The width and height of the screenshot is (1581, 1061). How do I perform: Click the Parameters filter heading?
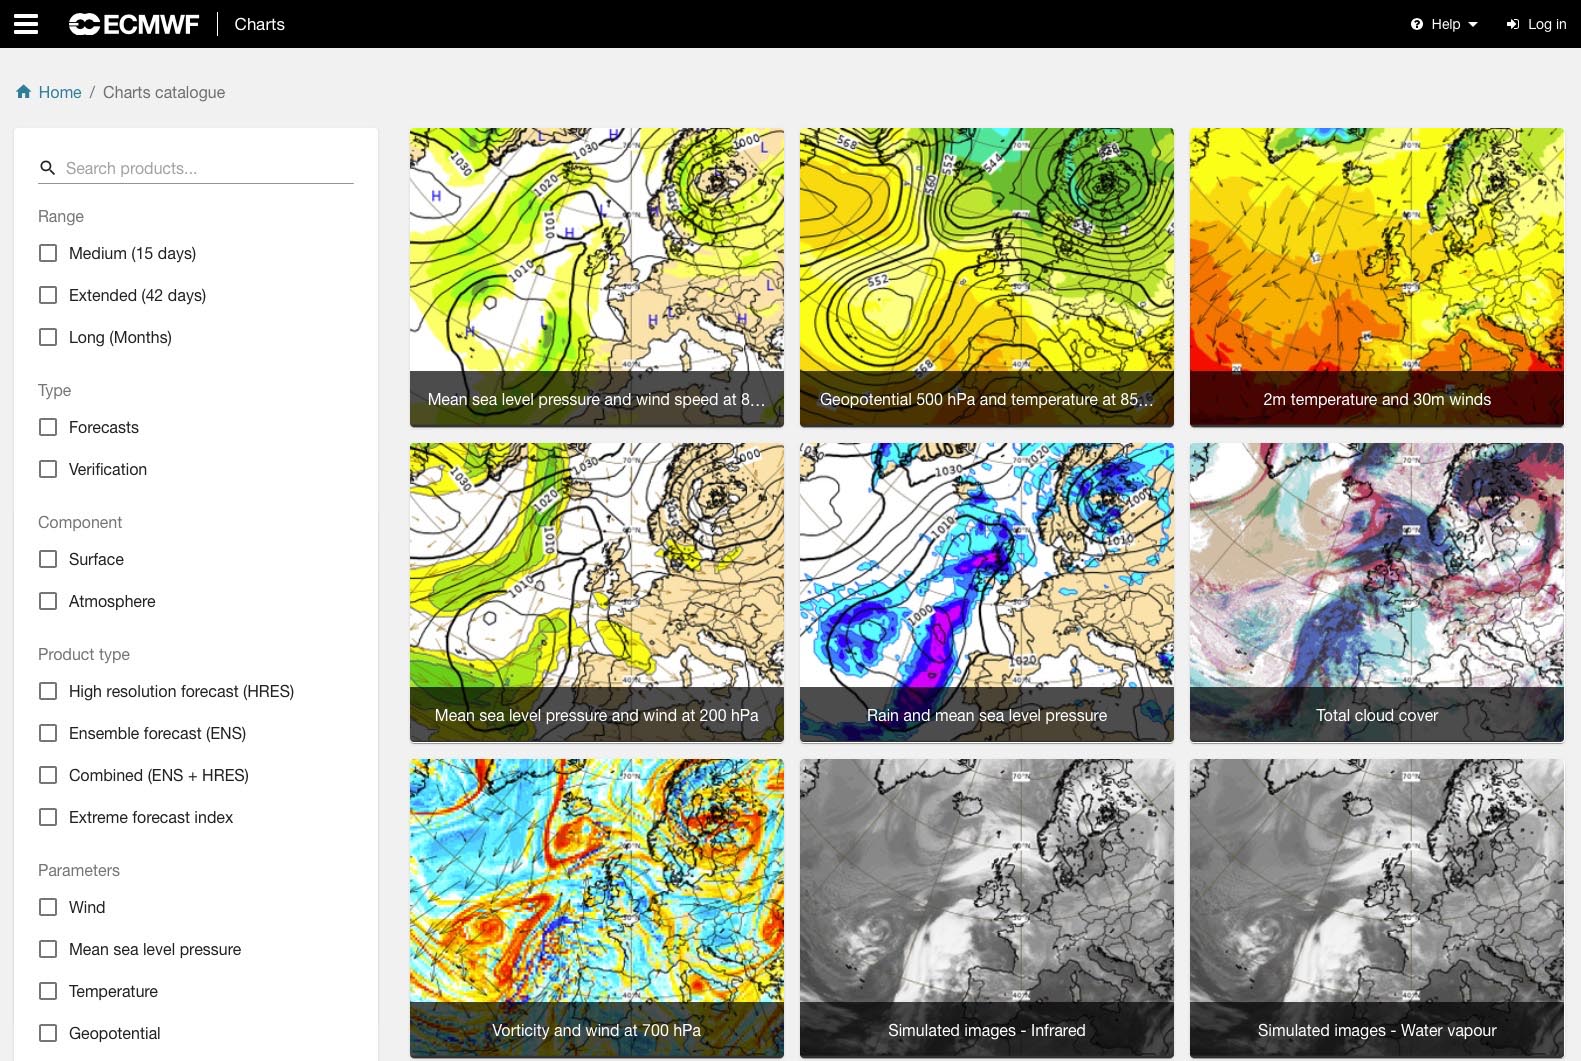(79, 870)
